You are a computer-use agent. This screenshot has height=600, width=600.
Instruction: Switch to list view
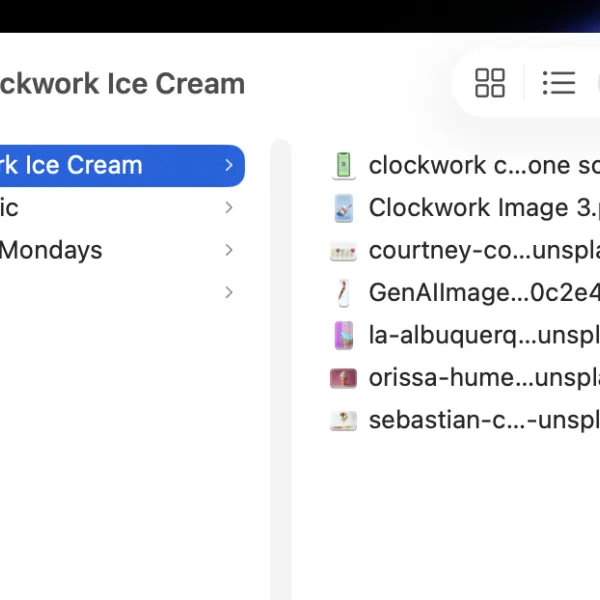pyautogui.click(x=559, y=83)
